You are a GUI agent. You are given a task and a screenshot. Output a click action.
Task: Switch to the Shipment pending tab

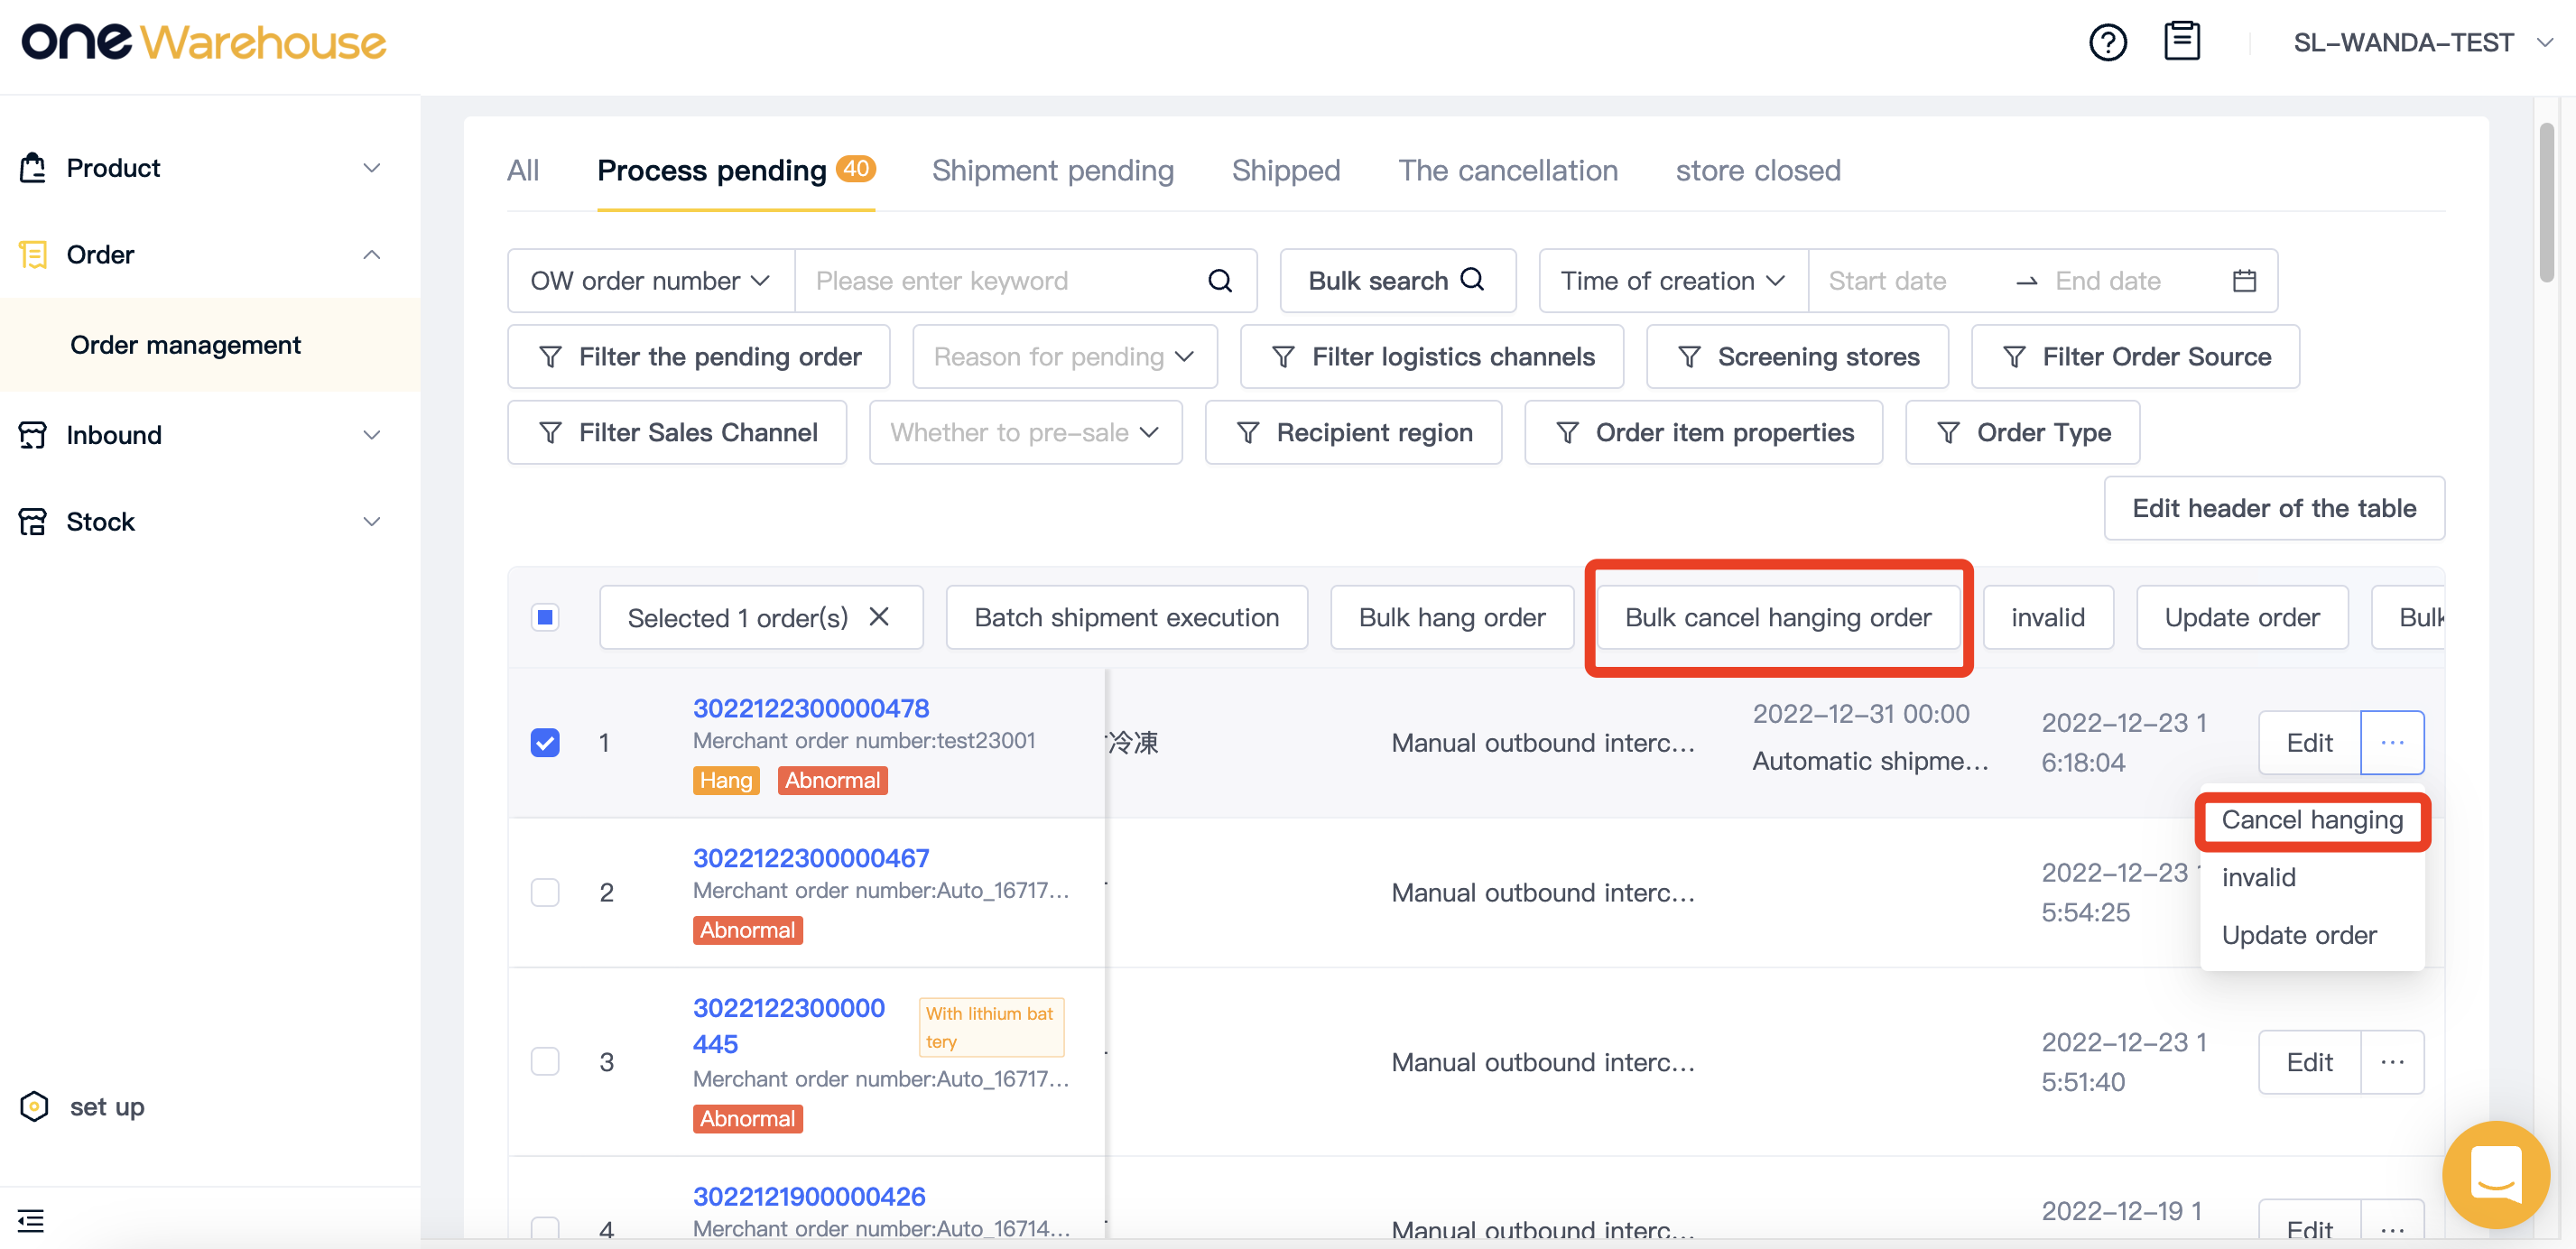point(1052,171)
